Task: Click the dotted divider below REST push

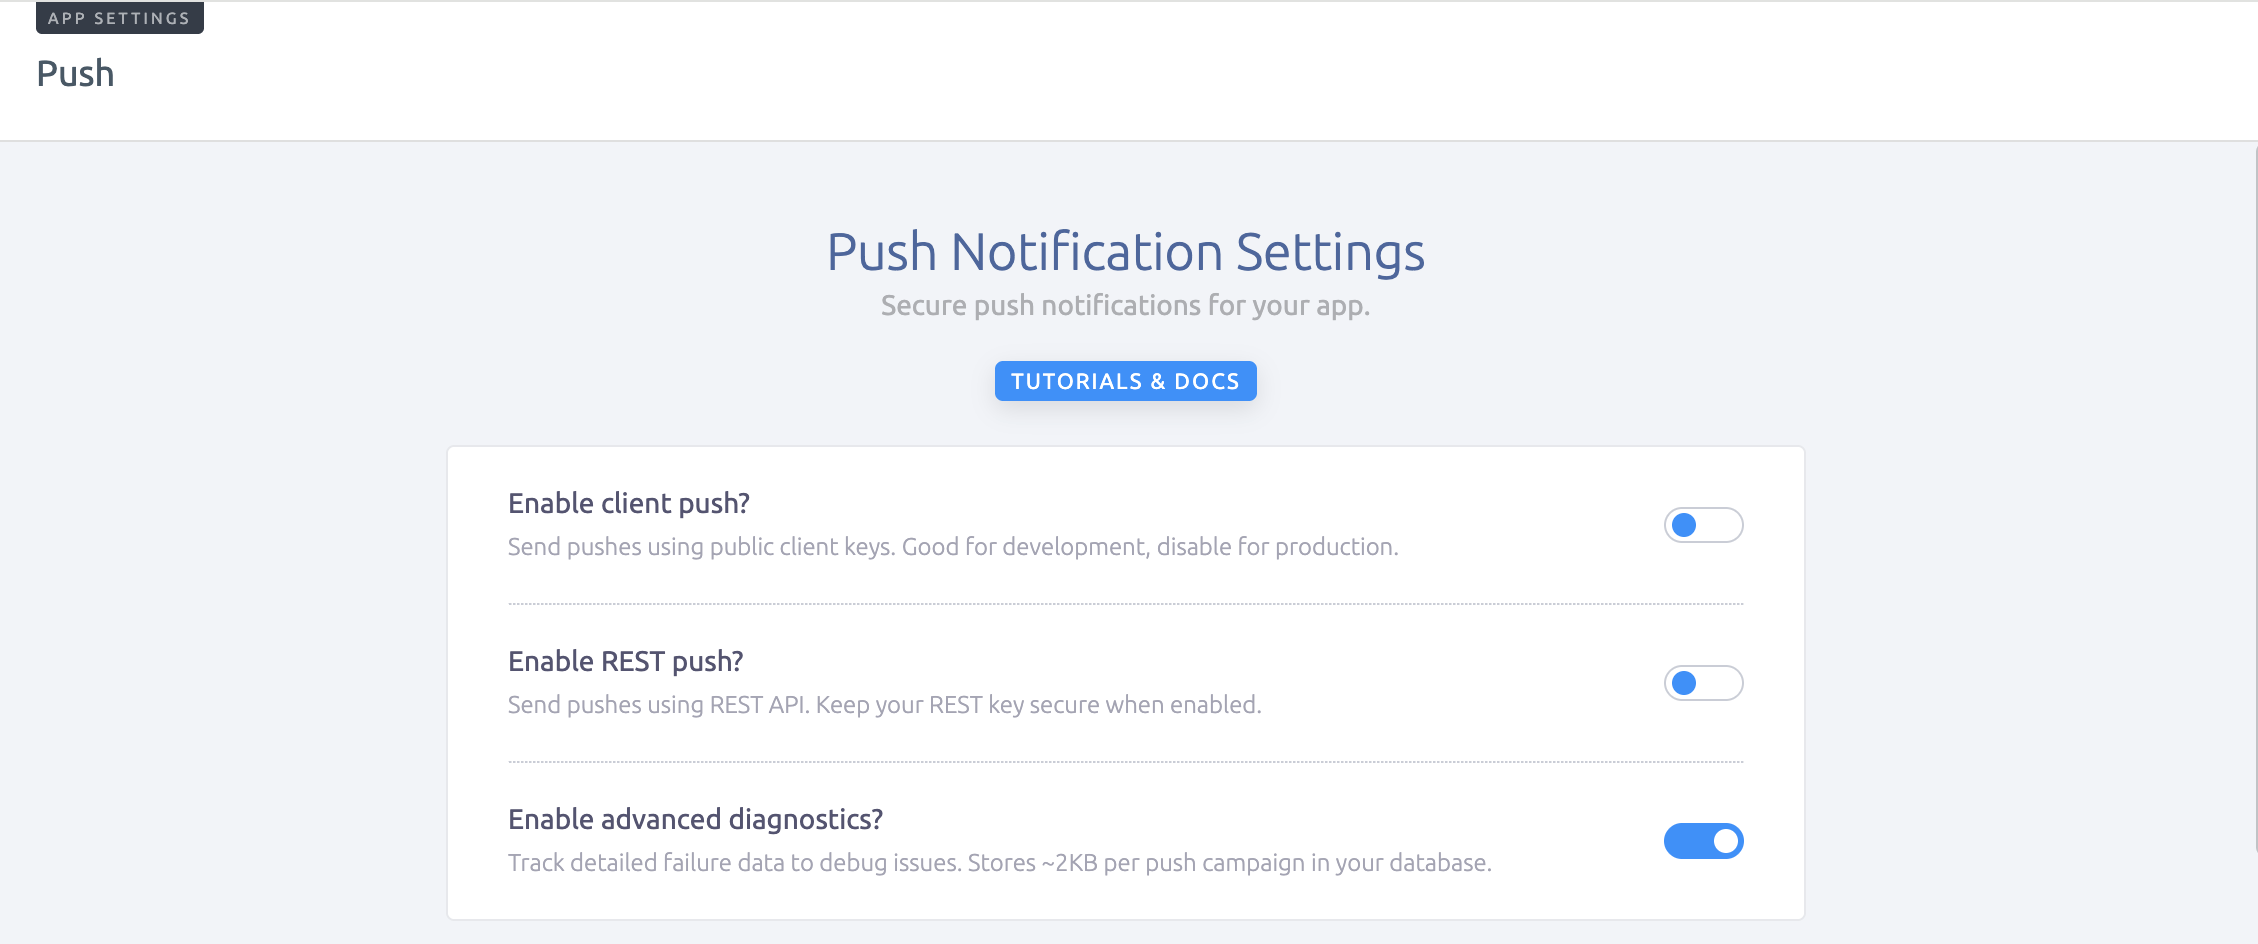Action: [x=1125, y=762]
